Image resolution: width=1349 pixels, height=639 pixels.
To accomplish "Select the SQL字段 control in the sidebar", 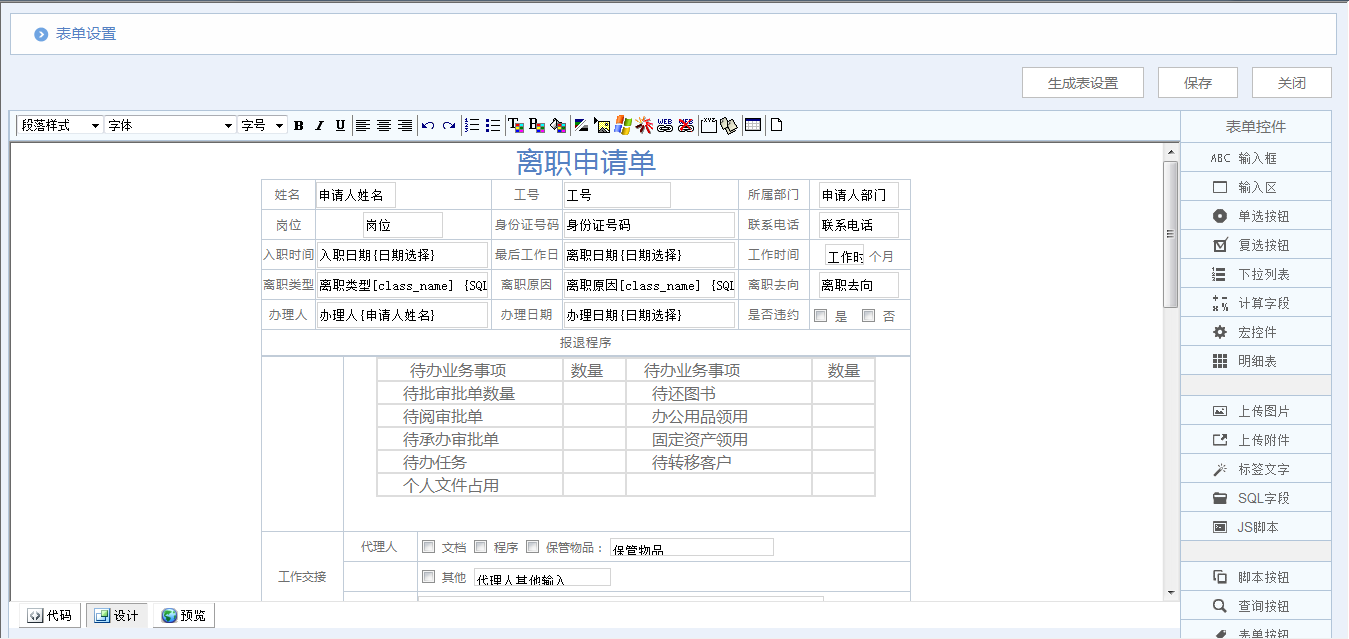I will pyautogui.click(x=1255, y=497).
